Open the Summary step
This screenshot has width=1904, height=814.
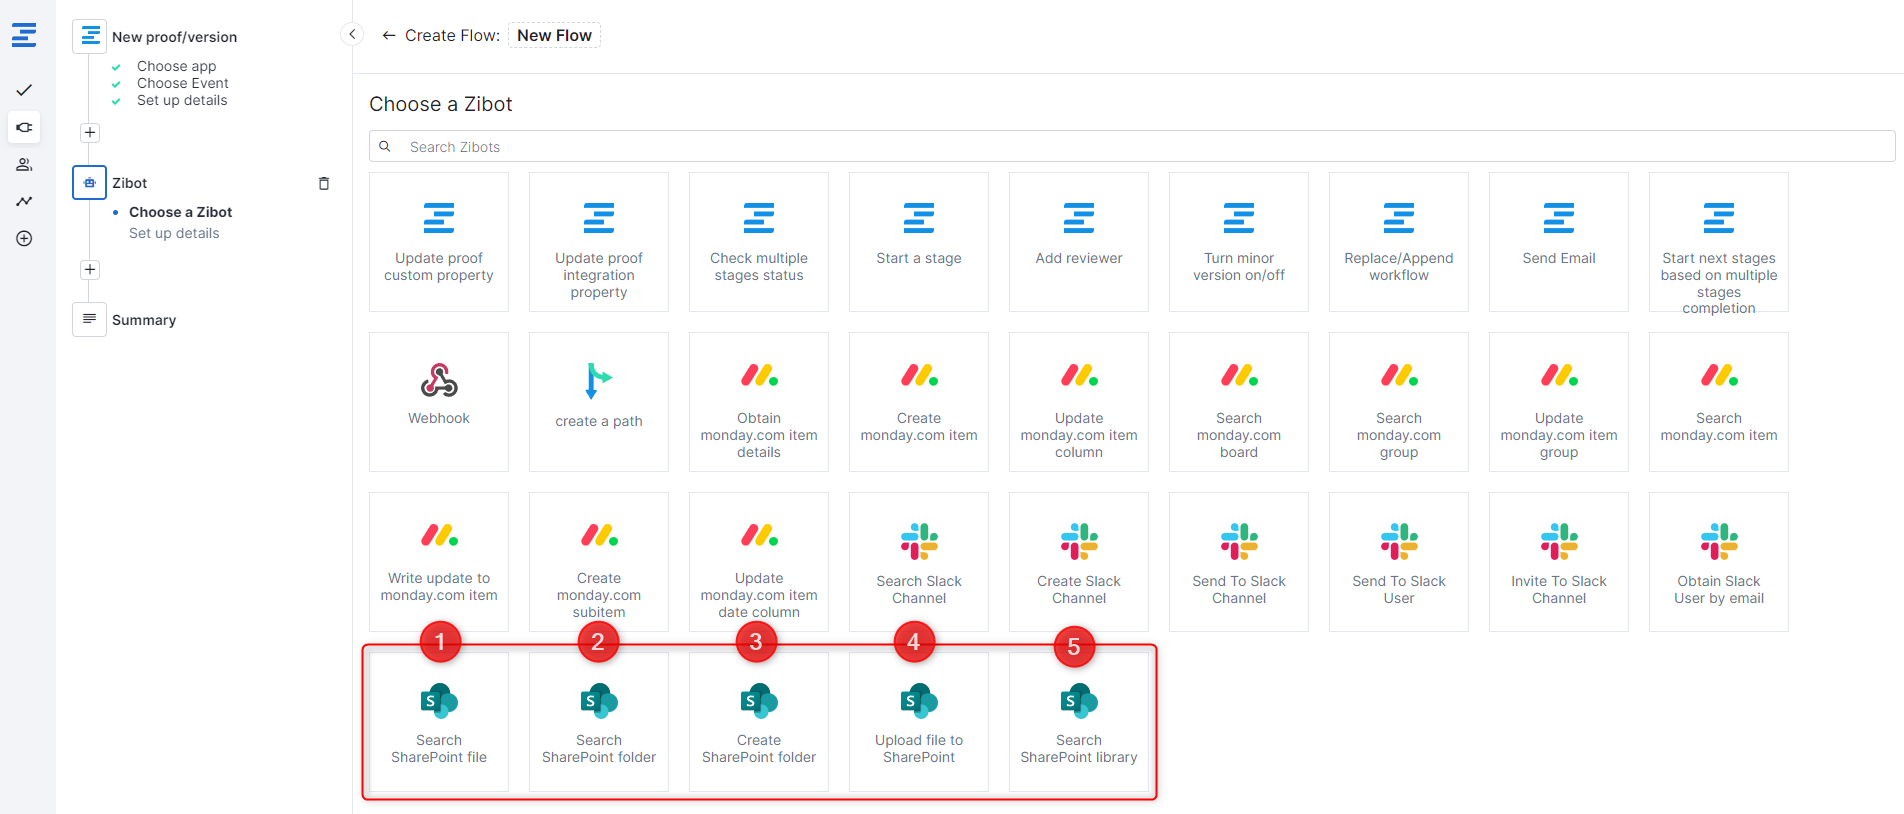tap(143, 320)
